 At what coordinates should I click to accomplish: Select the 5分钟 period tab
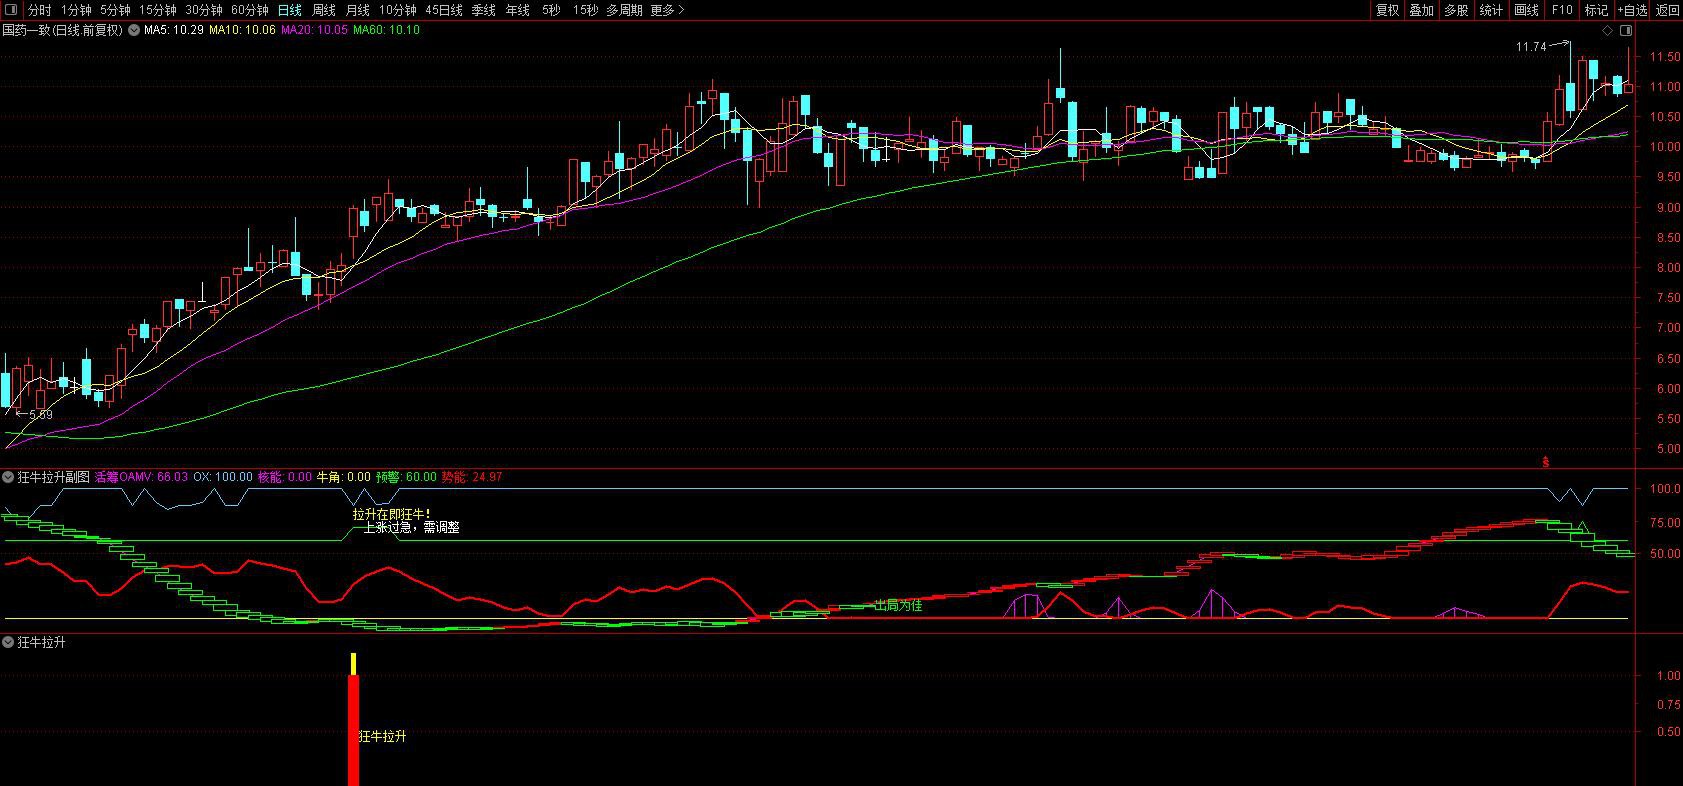pyautogui.click(x=115, y=10)
